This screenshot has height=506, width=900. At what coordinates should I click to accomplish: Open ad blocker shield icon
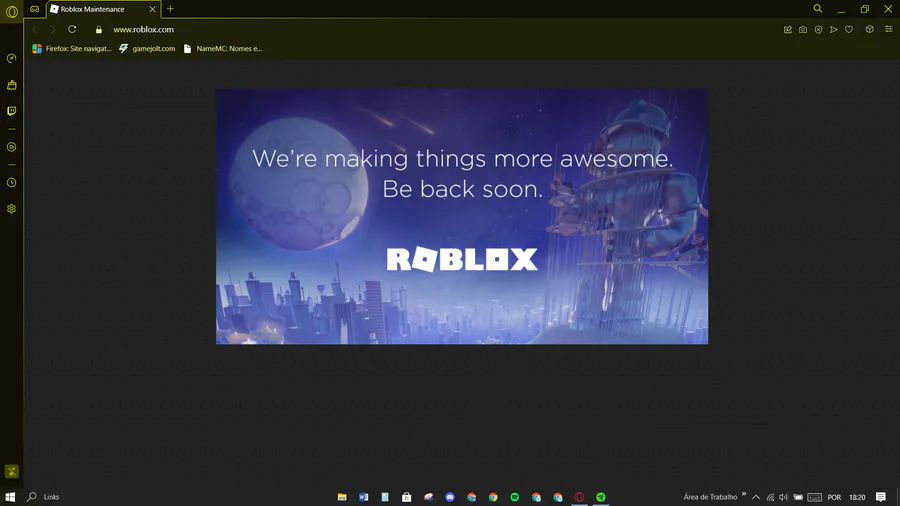coord(818,29)
